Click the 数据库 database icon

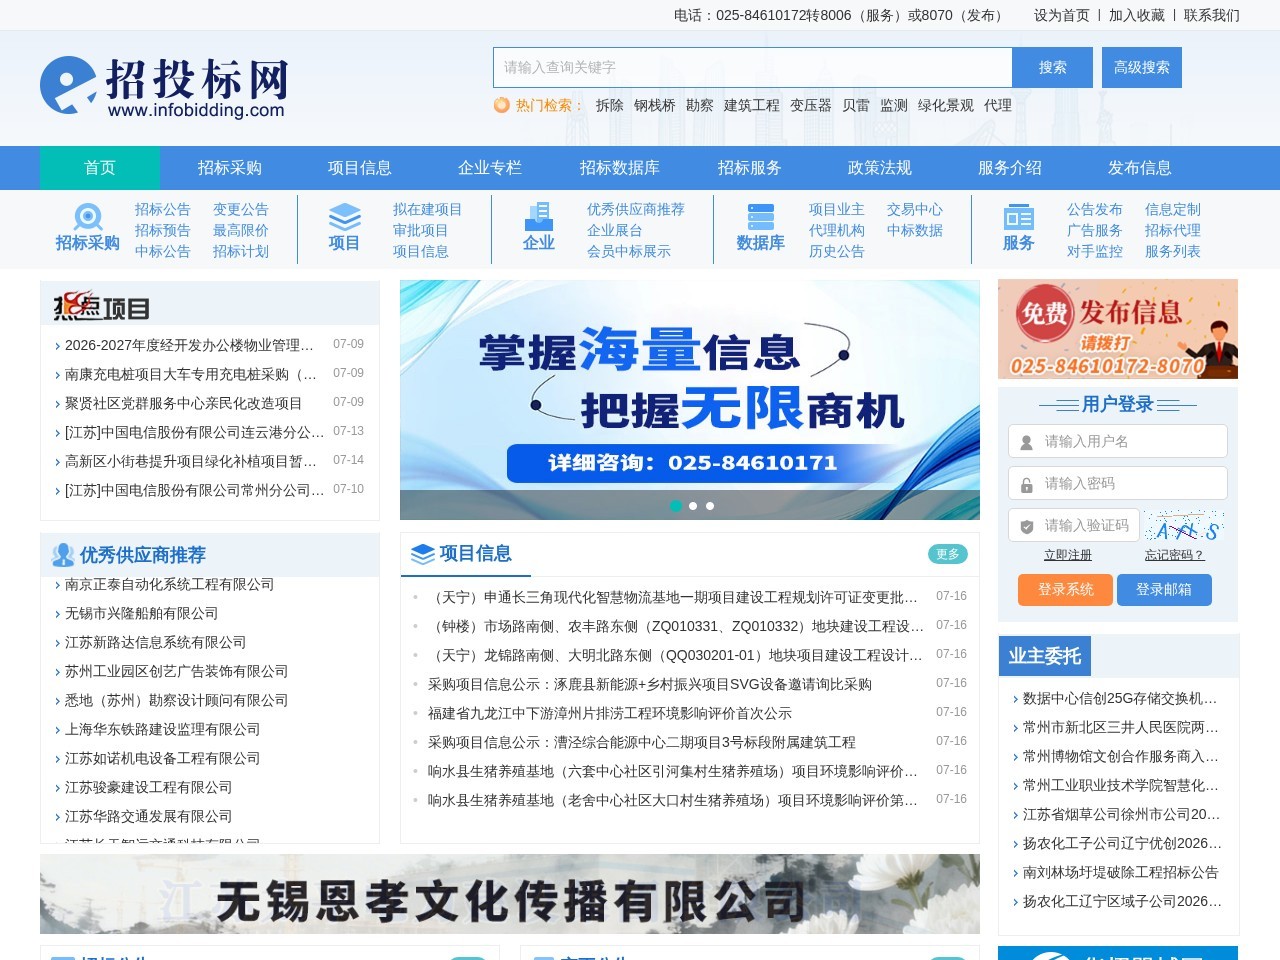coord(761,217)
